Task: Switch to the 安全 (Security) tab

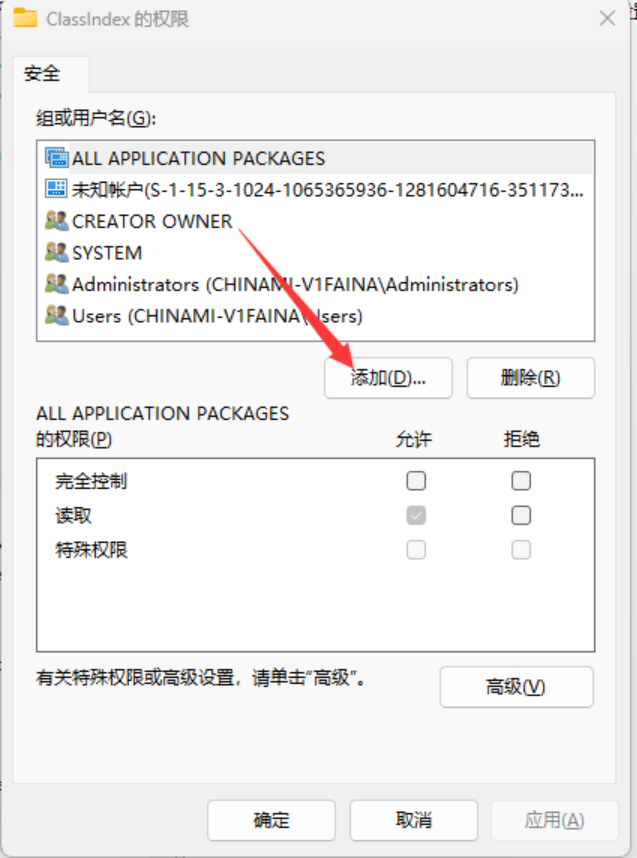Action: [43, 73]
